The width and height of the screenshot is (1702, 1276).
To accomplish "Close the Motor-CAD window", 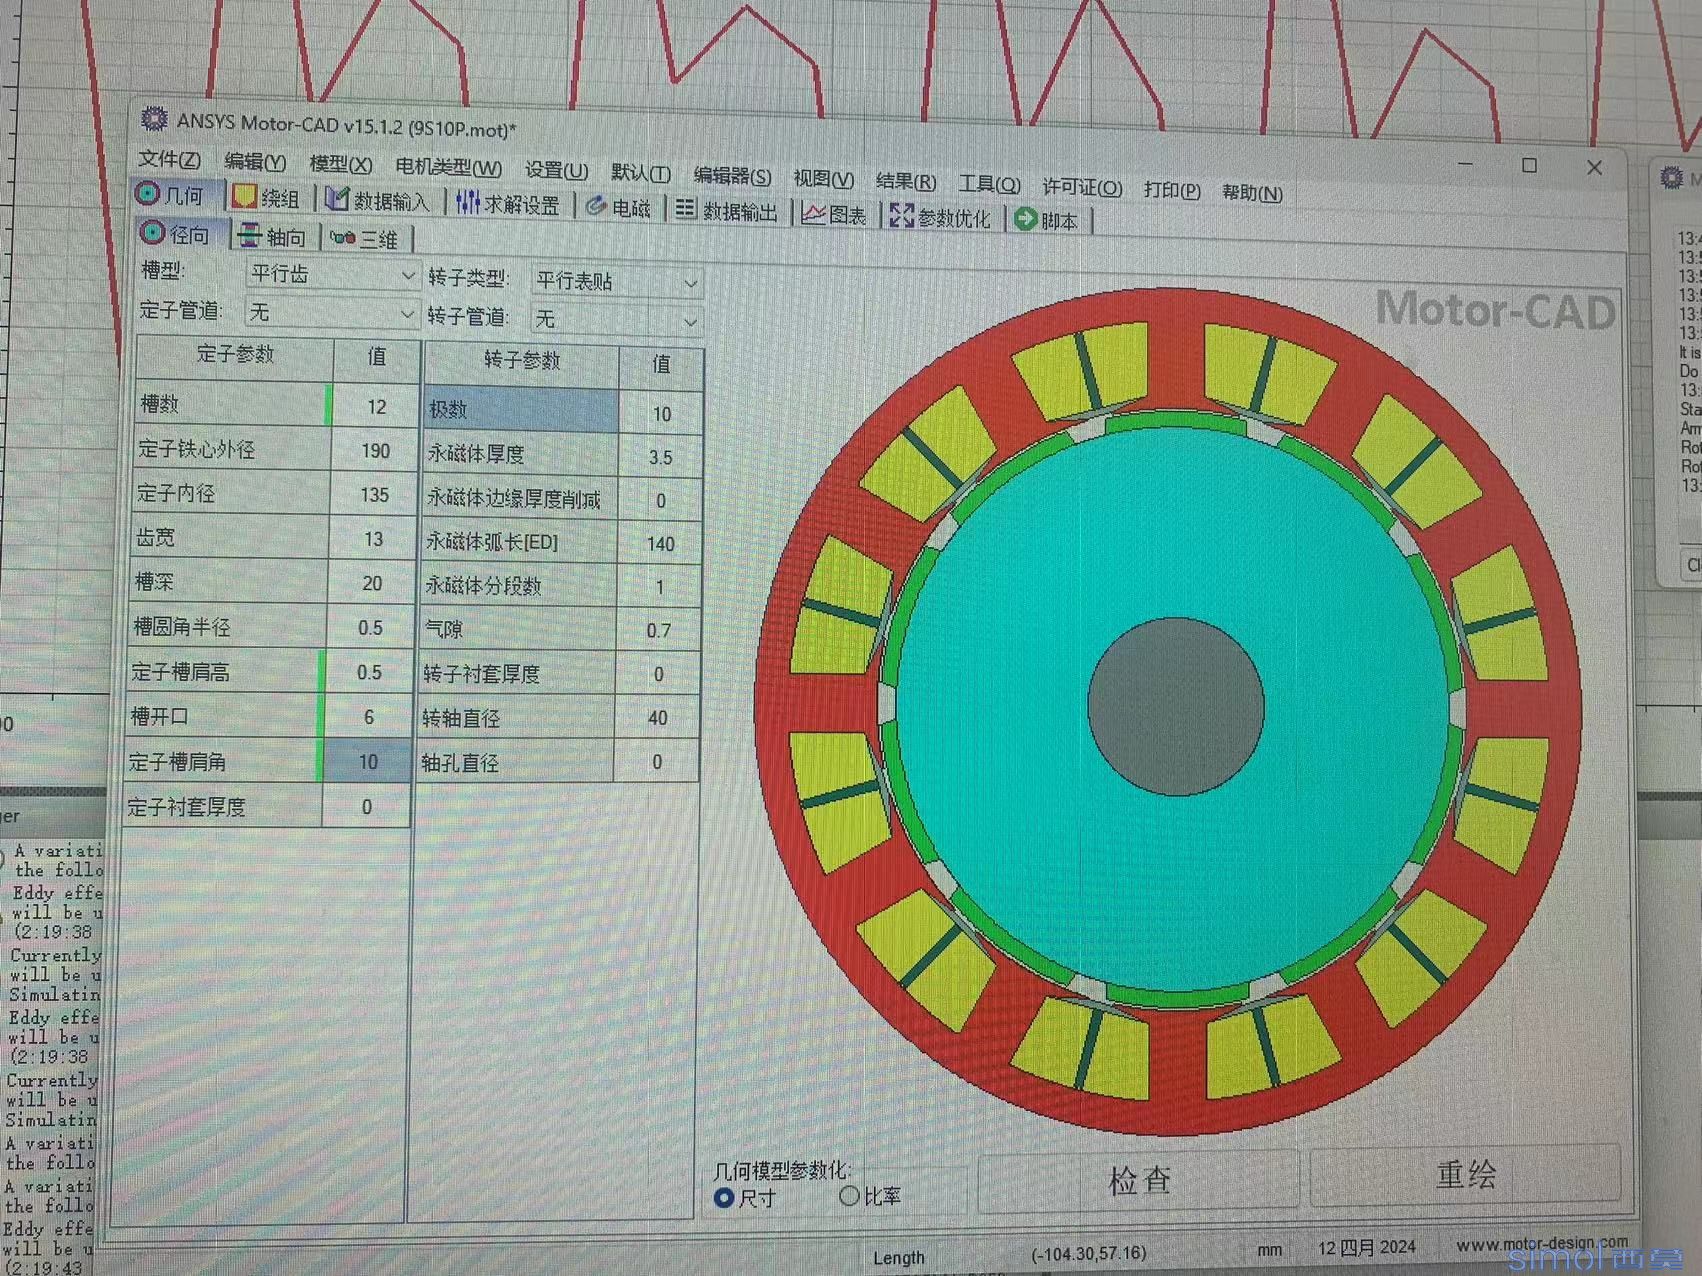I will click(x=1594, y=168).
